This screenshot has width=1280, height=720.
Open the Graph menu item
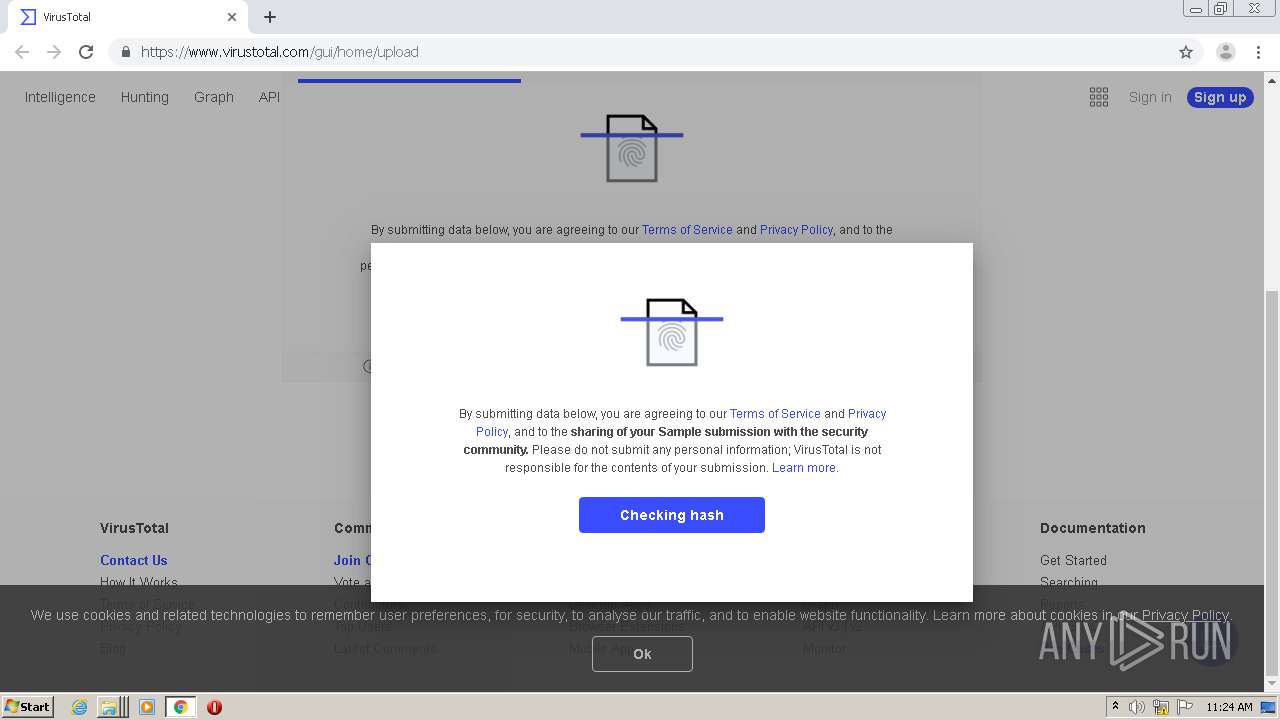click(214, 97)
